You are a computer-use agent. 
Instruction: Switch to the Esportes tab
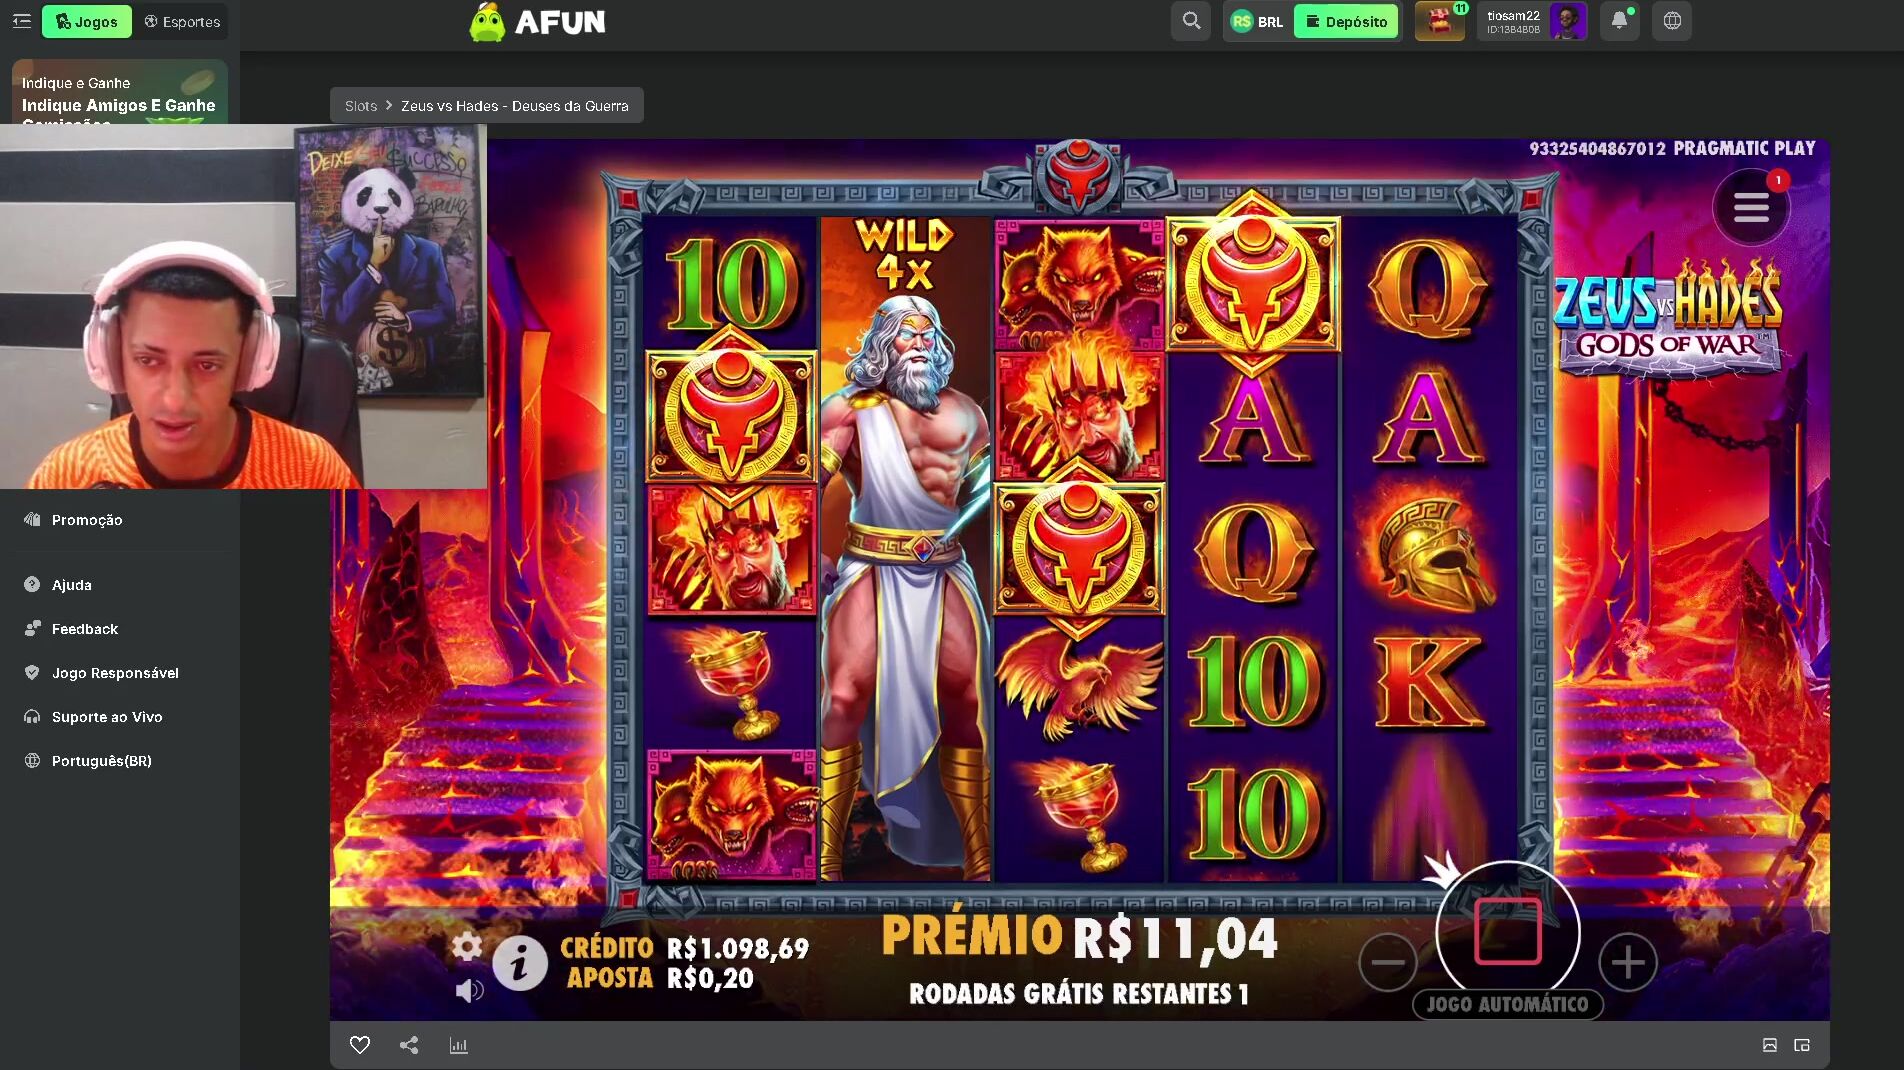[182, 21]
